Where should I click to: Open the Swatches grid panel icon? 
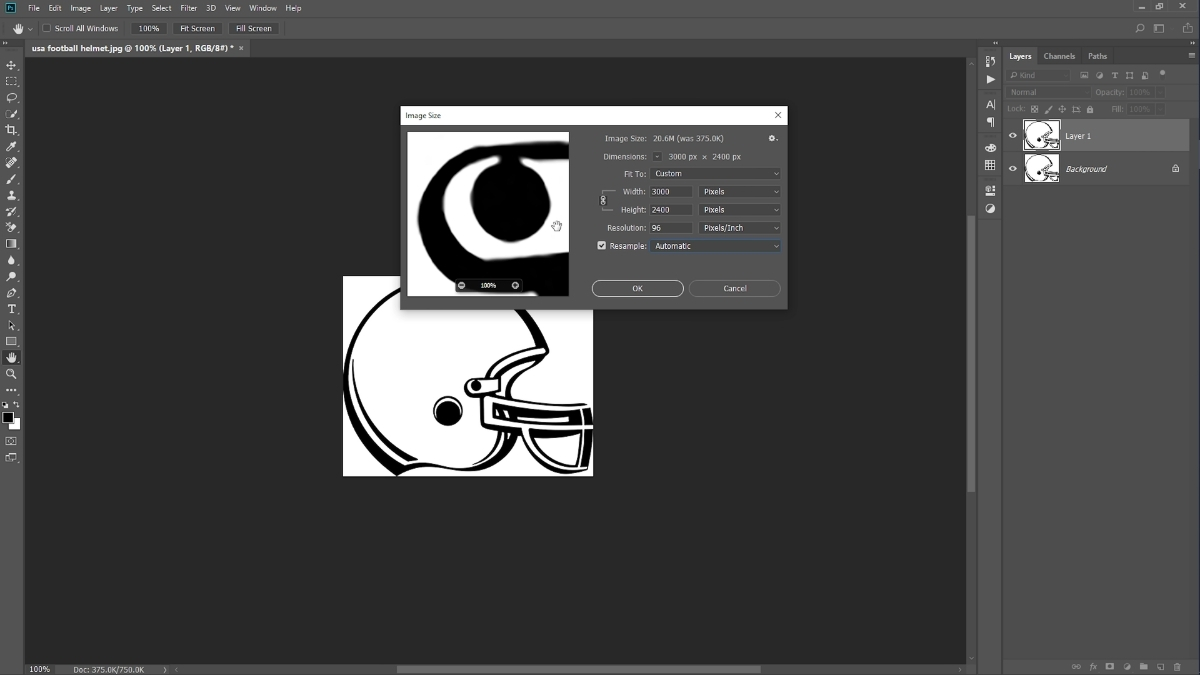click(990, 165)
